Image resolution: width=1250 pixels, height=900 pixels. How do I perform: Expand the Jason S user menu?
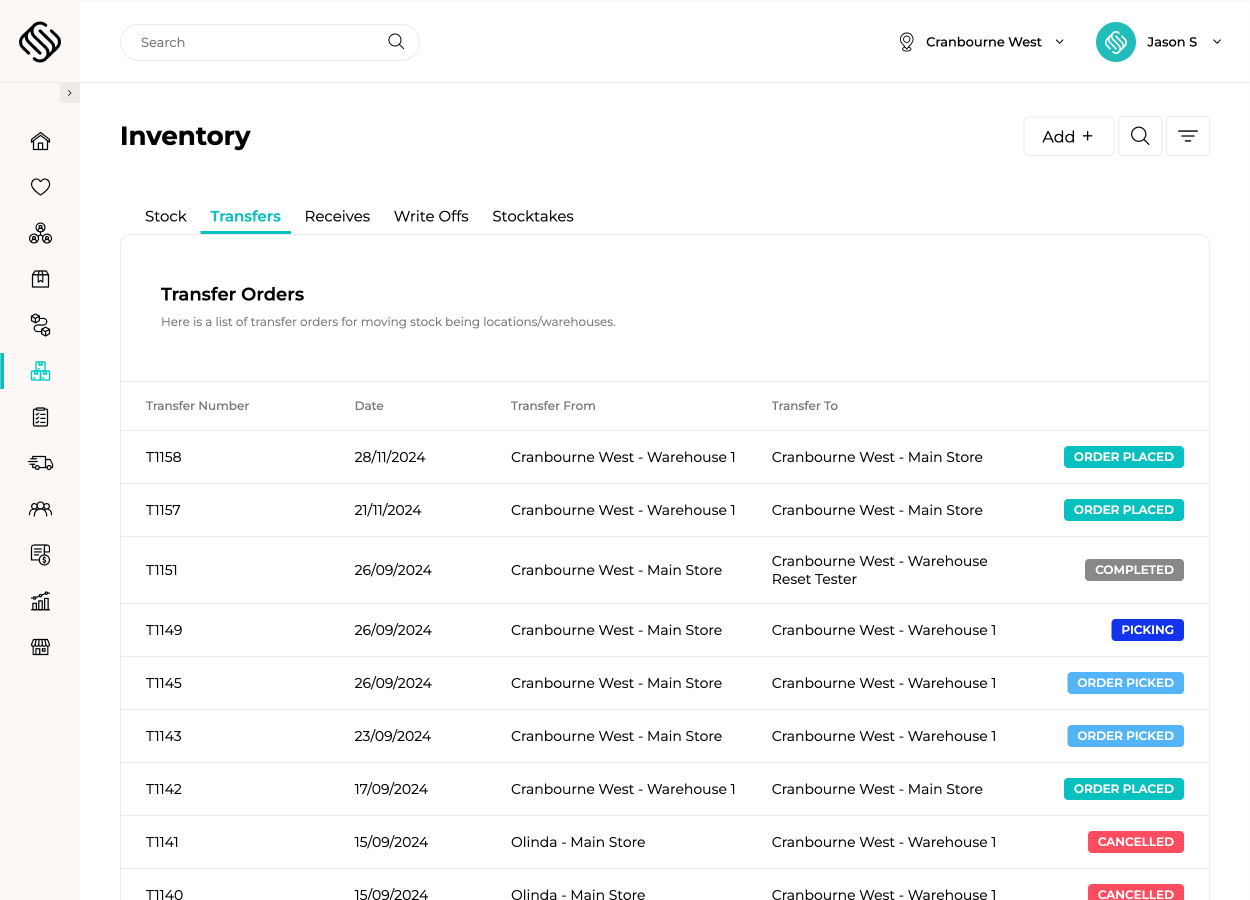(x=1172, y=42)
